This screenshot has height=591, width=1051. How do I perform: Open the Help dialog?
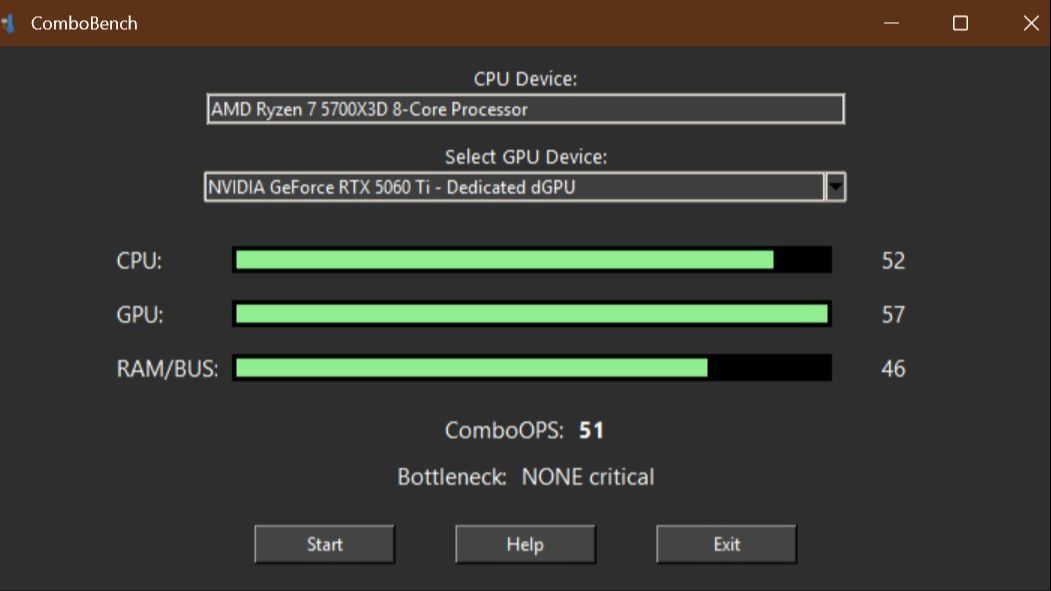pos(525,544)
